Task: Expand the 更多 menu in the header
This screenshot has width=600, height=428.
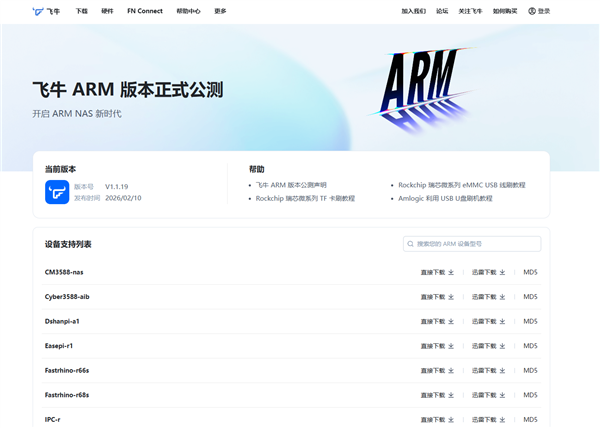Action: (220, 11)
